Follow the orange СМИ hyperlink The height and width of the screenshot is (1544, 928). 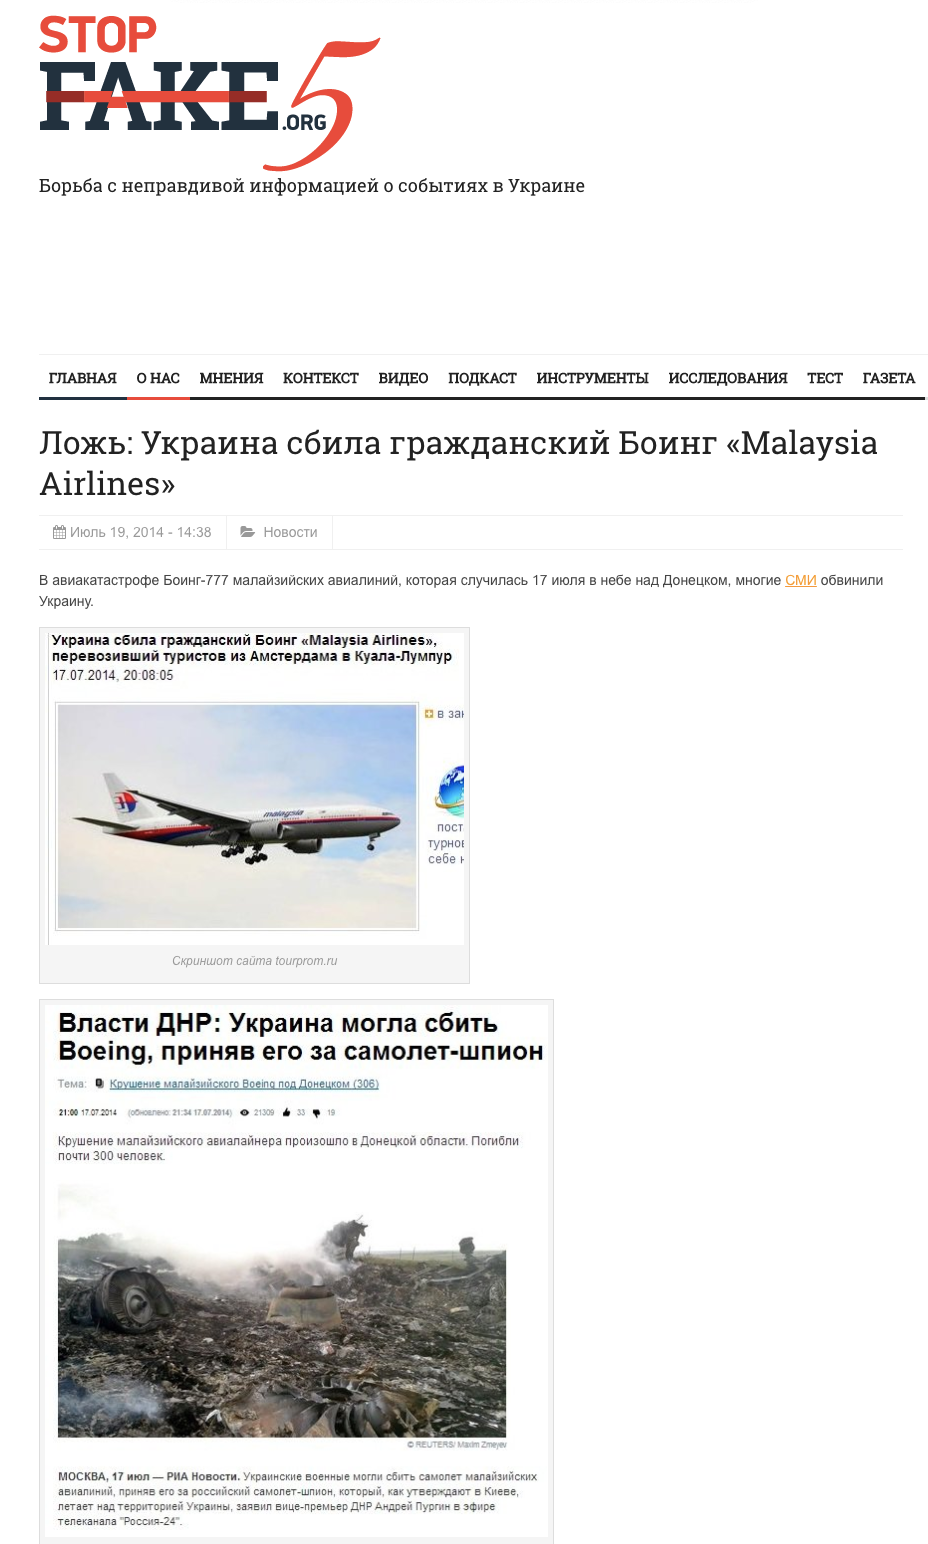801,580
